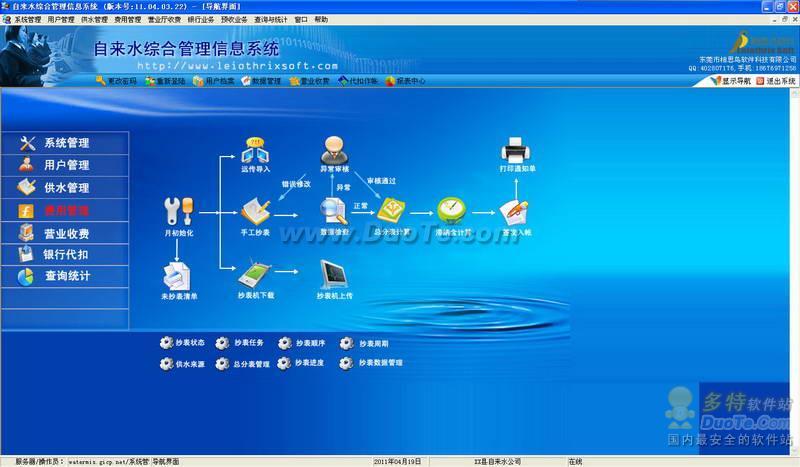Click the XX县自来水公司 status bar entry
The height and width of the screenshot is (467, 800).
pyautogui.click(x=497, y=461)
